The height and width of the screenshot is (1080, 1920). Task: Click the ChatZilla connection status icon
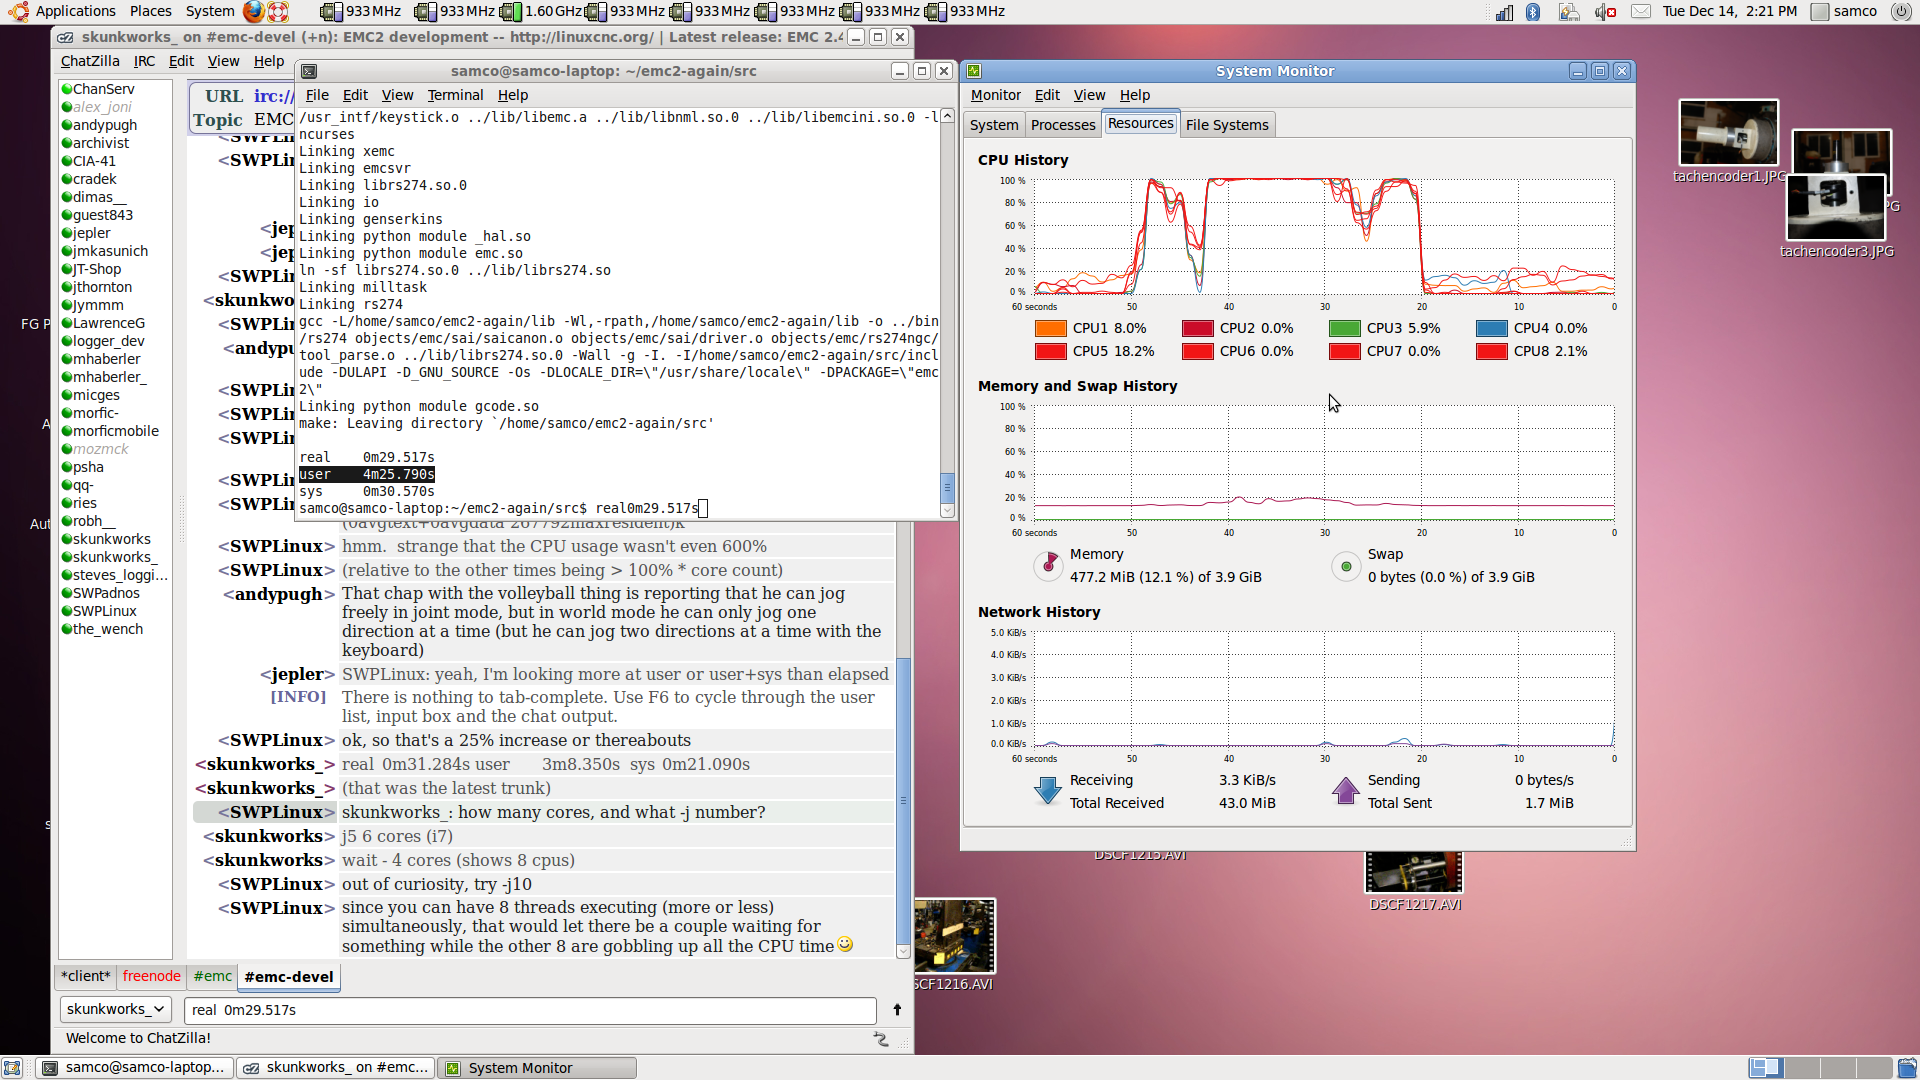click(x=880, y=1039)
